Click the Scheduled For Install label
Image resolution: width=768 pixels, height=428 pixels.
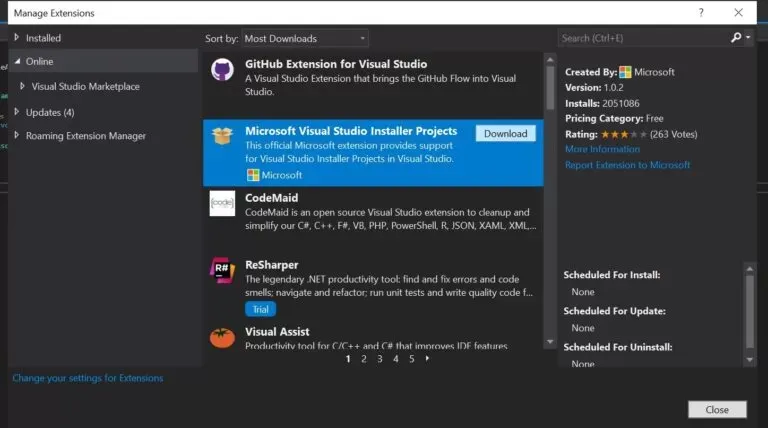tap(612, 275)
